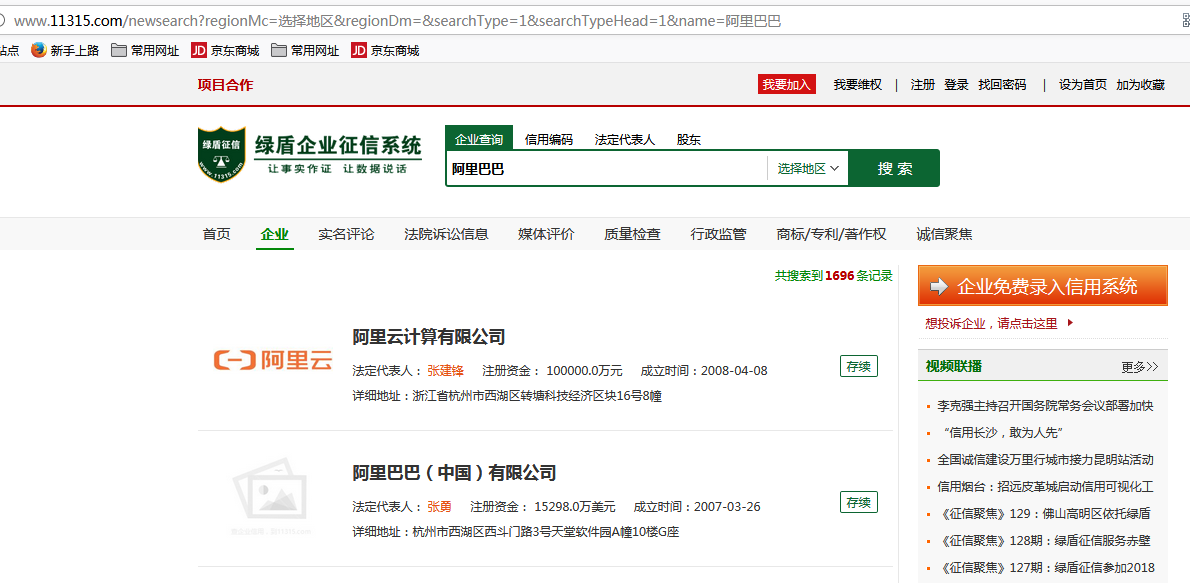Click the 注册 link
The height and width of the screenshot is (583, 1190).
click(923, 85)
